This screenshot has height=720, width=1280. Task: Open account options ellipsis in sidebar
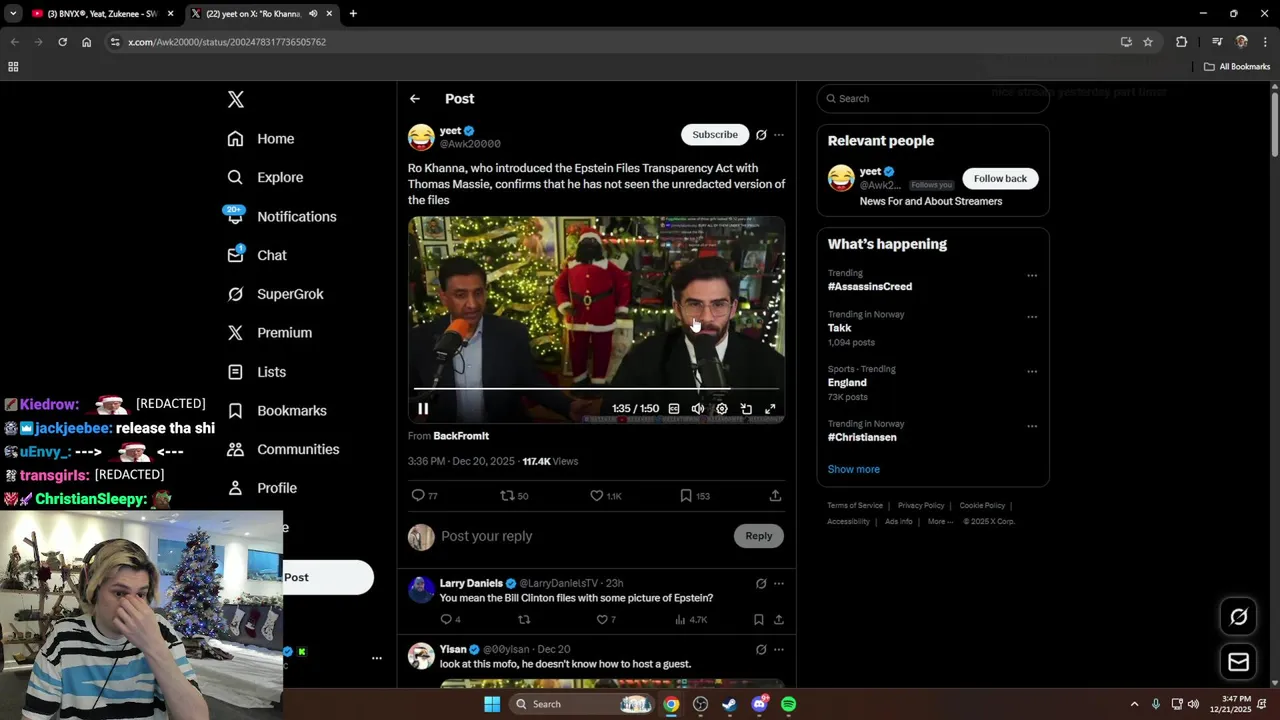[x=377, y=658]
